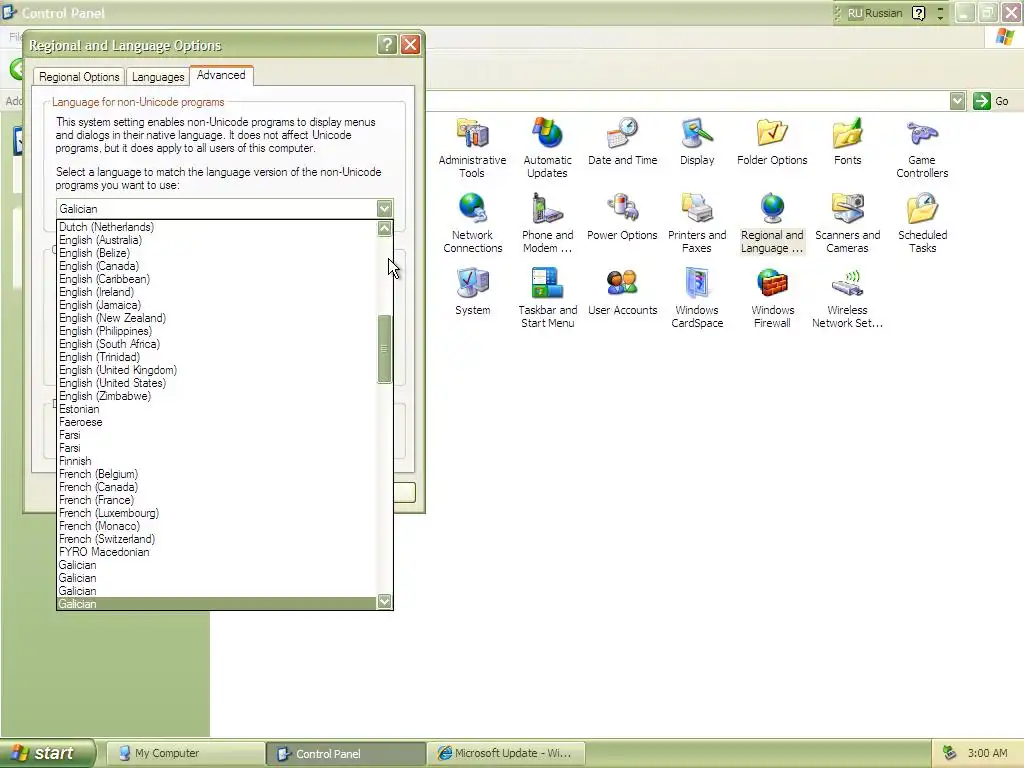
Task: Click scroll-down arrow of language list
Action: point(385,601)
